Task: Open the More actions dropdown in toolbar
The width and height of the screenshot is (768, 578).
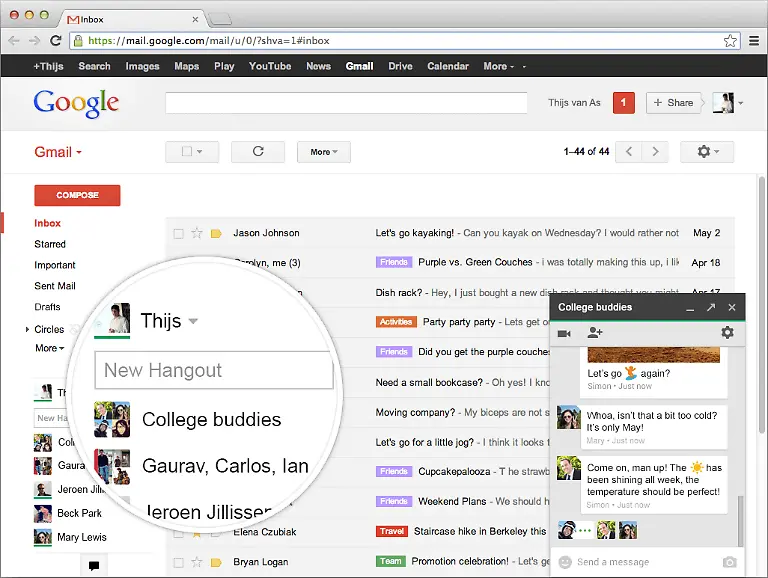Action: point(324,152)
